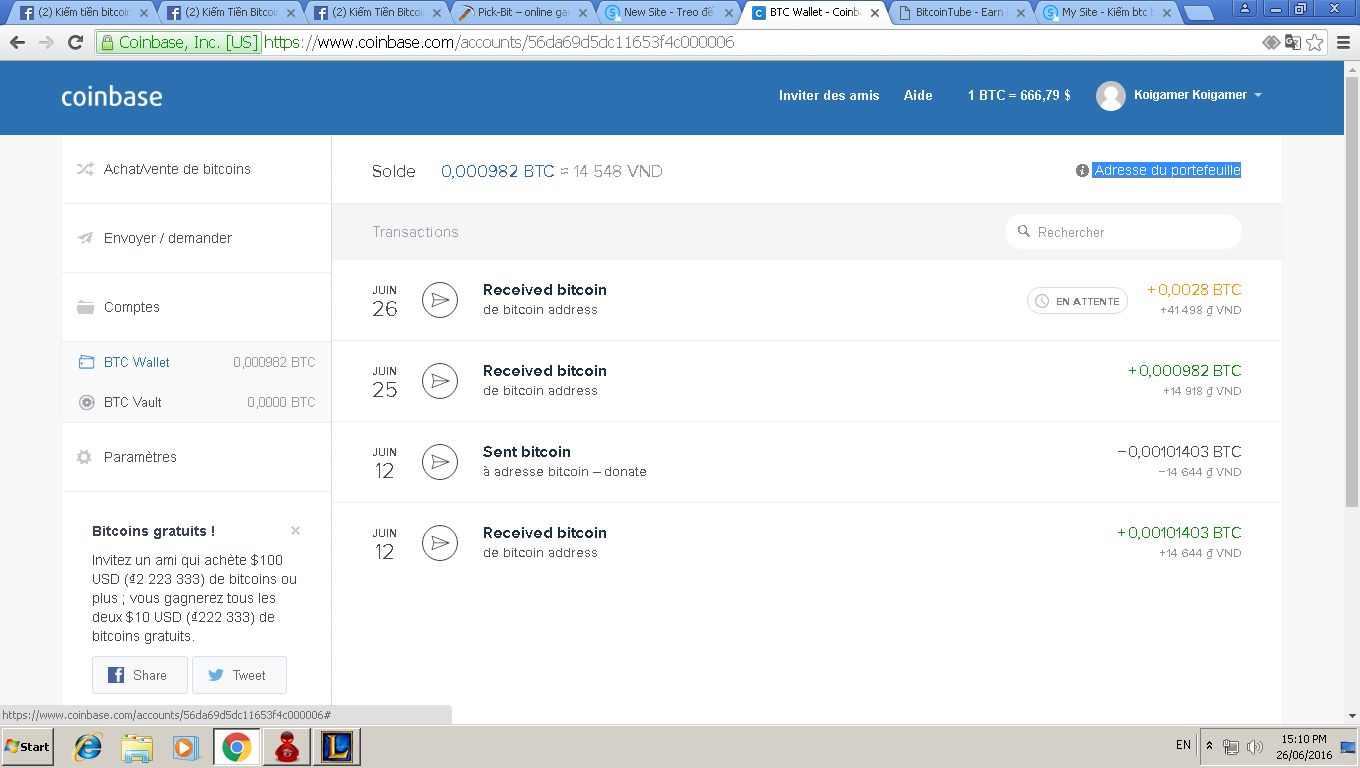Open the user avatar for Koigamer Koigamer
The height and width of the screenshot is (768, 1360).
[1111, 96]
